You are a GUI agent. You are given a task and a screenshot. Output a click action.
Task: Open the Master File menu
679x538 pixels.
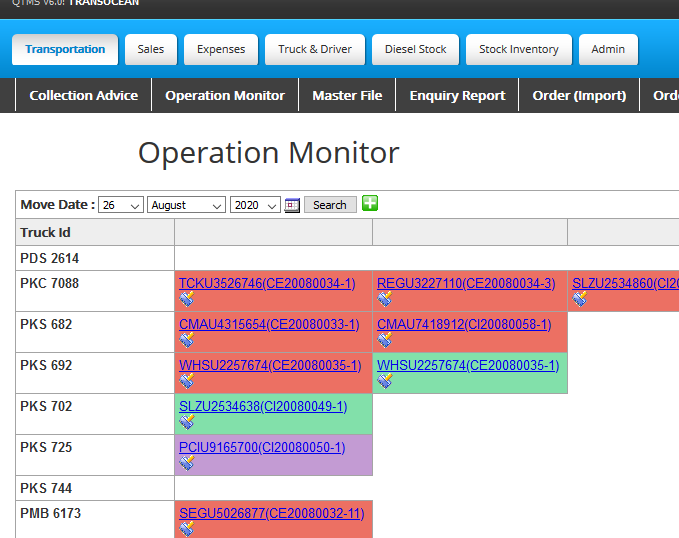point(347,96)
